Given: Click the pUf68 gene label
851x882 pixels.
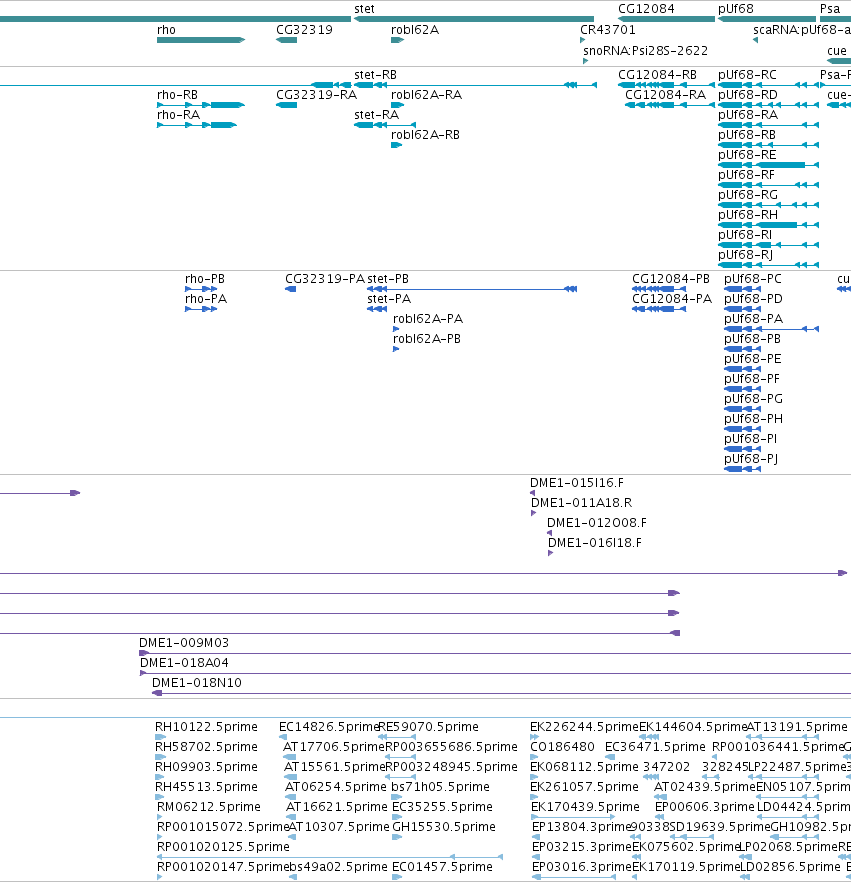Looking at the screenshot, I should (735, 9).
